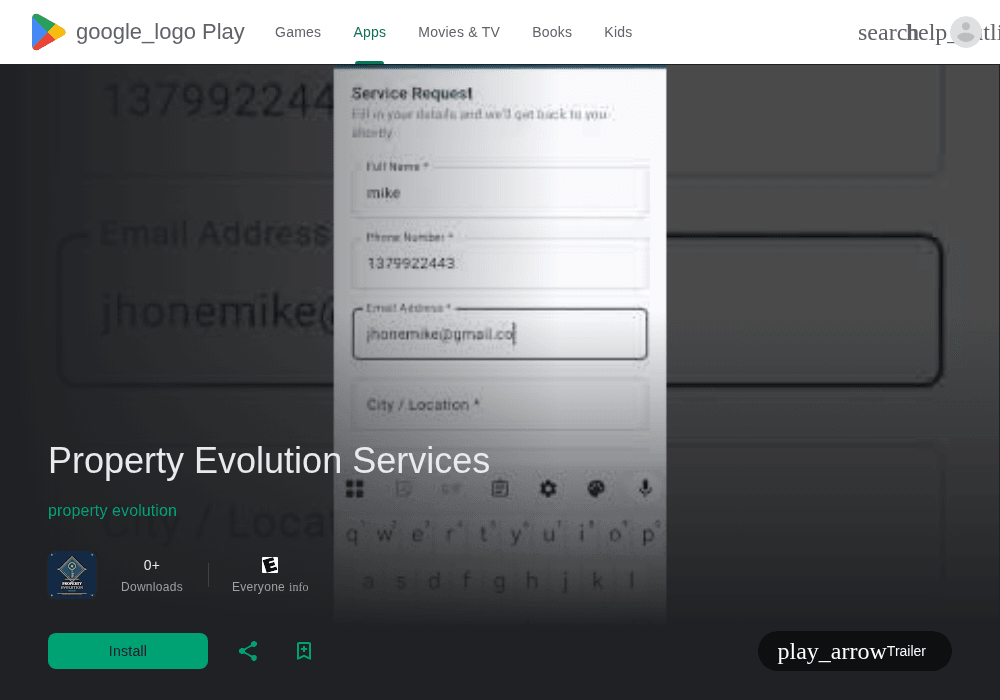
Task: Open the account profile avatar
Action: click(x=966, y=32)
